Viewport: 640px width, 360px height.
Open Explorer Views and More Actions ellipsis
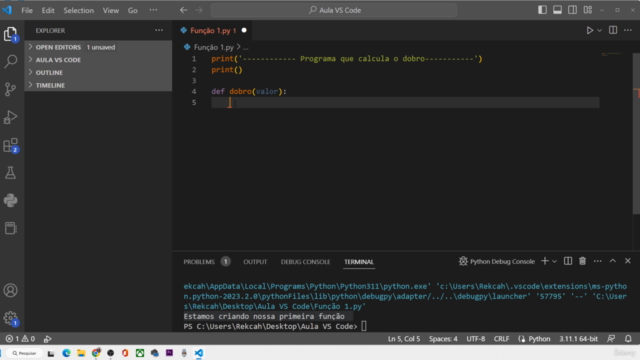159,30
